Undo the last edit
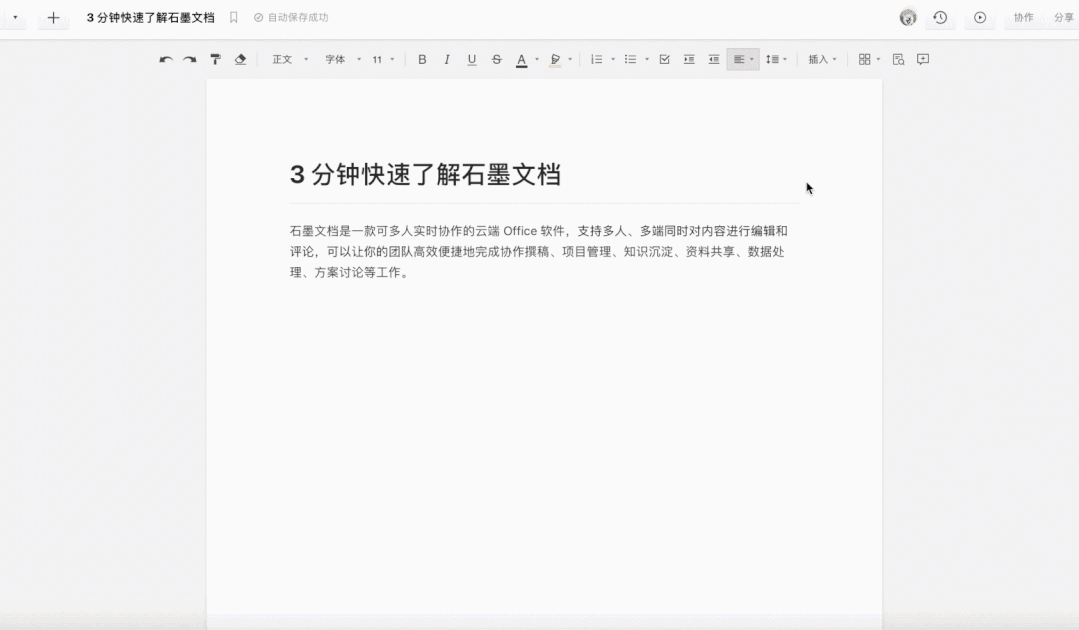The height and width of the screenshot is (630, 1079). (x=166, y=59)
